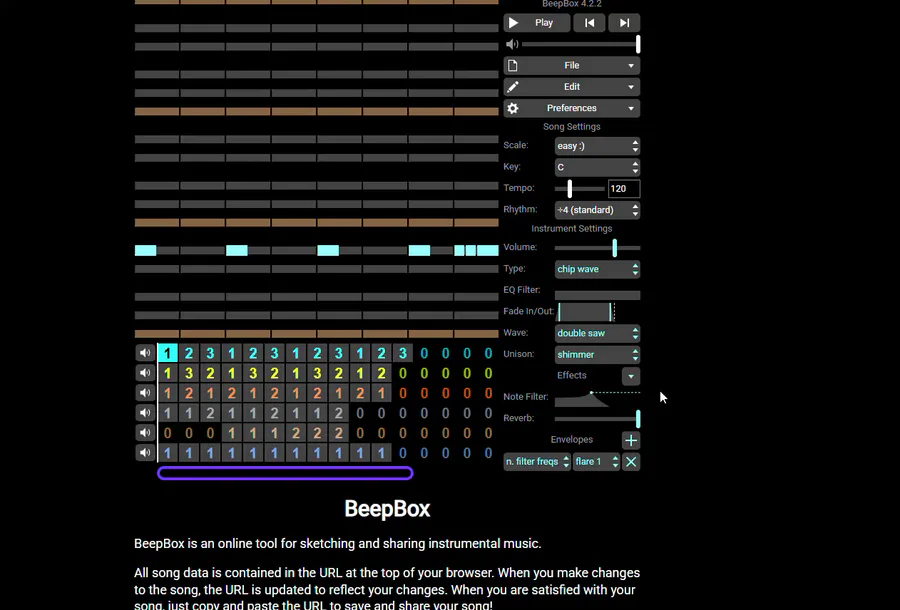Skip to the next bar
Screen dimensions: 900x610
tap(624, 23)
